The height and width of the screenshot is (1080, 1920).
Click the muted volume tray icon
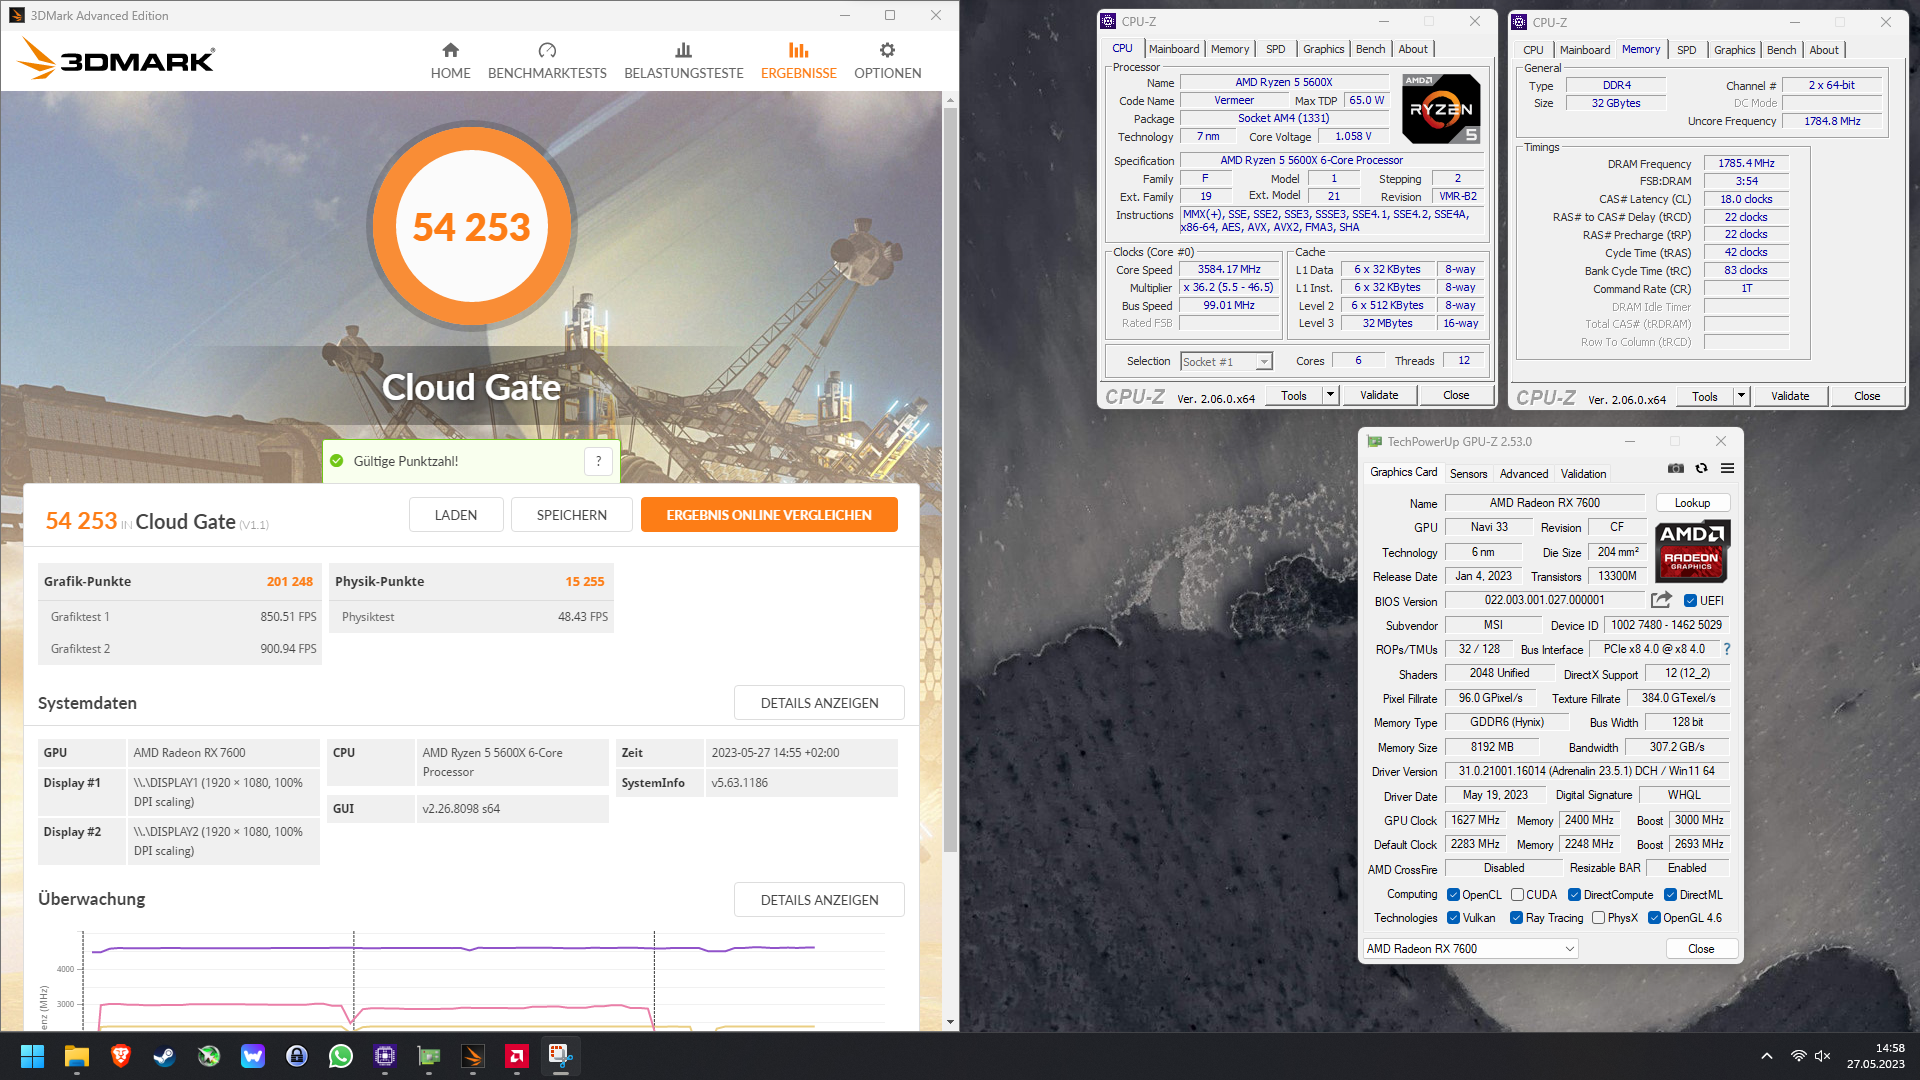(1823, 1056)
